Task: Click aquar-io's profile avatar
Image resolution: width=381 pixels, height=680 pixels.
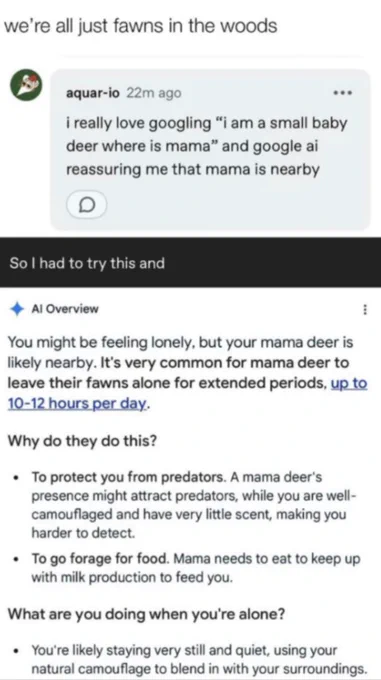Action: pos(26,85)
